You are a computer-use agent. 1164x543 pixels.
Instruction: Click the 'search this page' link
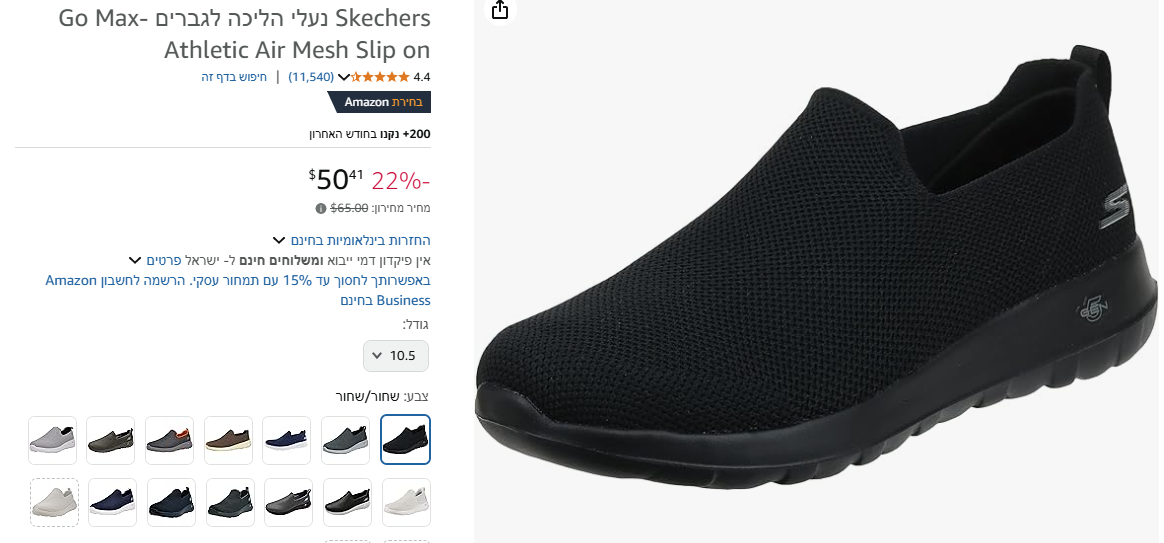point(234,77)
